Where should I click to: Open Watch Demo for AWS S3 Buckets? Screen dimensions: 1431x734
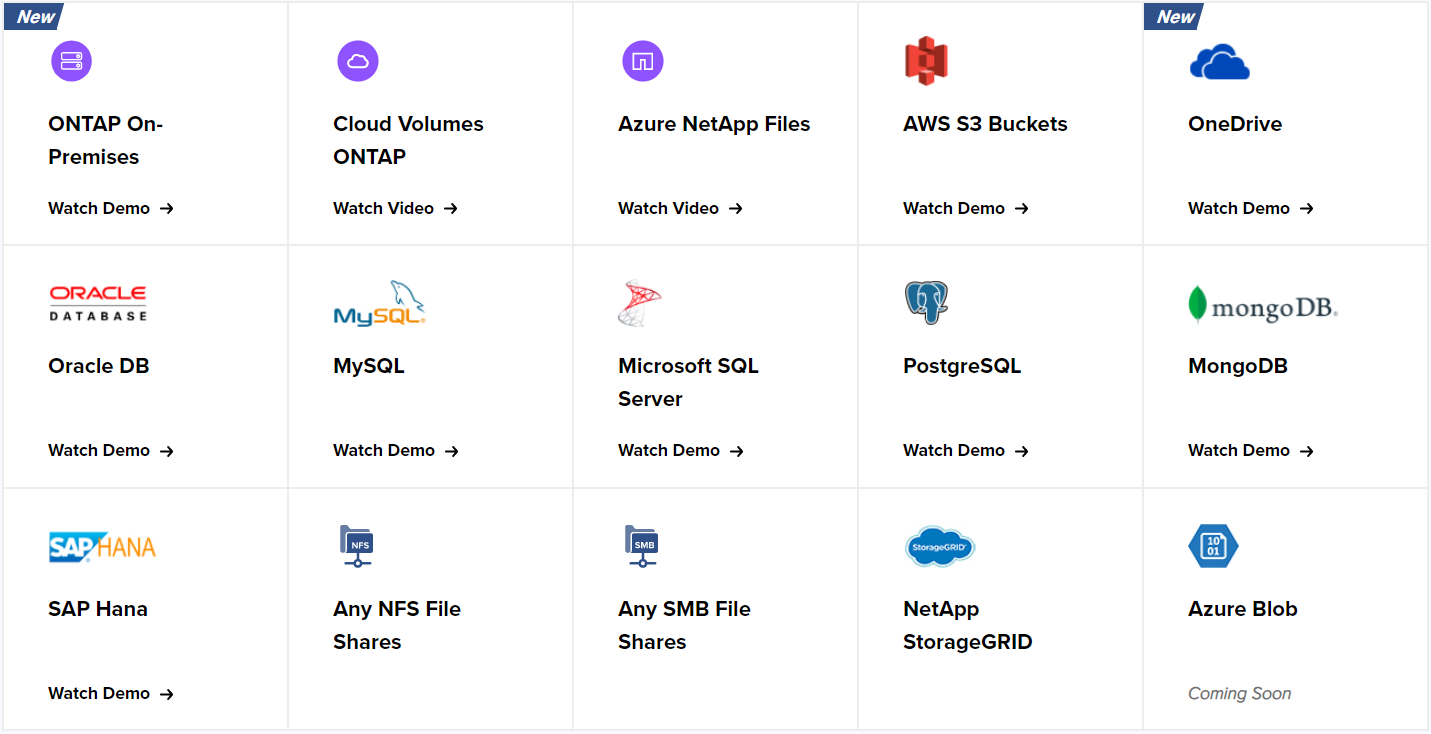coord(966,208)
